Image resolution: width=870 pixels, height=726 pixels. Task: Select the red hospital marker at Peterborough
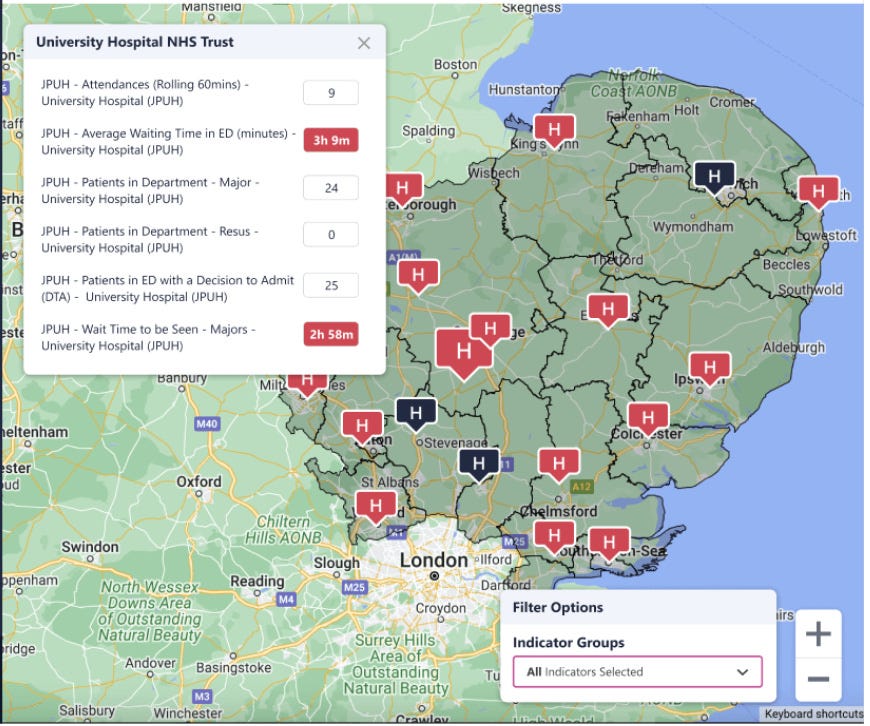click(403, 189)
